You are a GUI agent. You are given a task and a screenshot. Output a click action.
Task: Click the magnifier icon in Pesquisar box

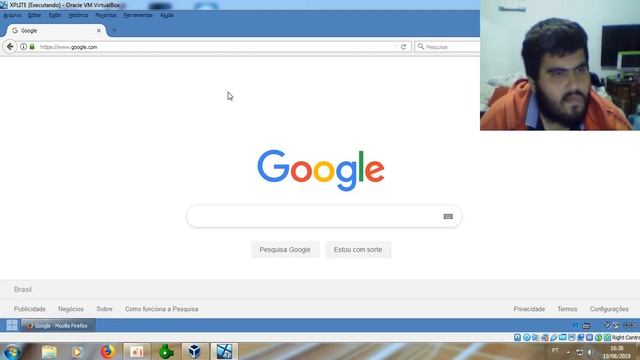point(420,47)
